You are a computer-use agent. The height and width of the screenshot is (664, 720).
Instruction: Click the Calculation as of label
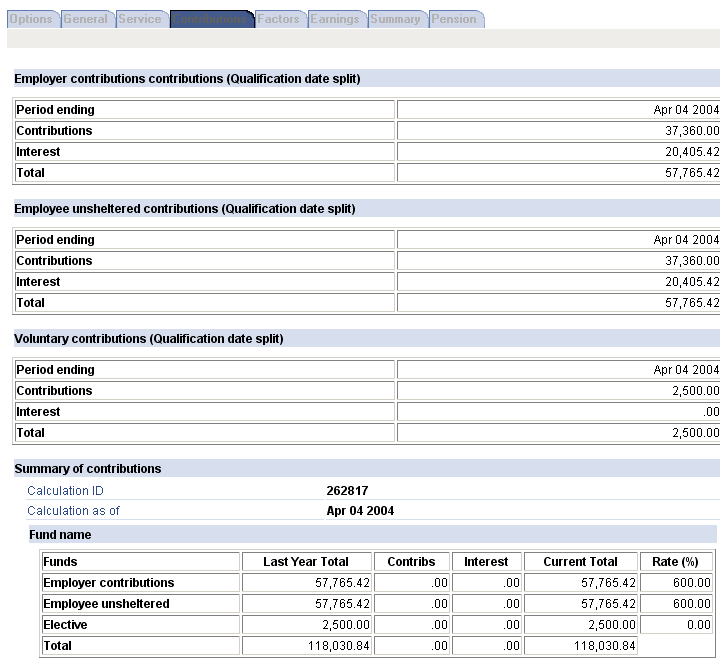73,511
